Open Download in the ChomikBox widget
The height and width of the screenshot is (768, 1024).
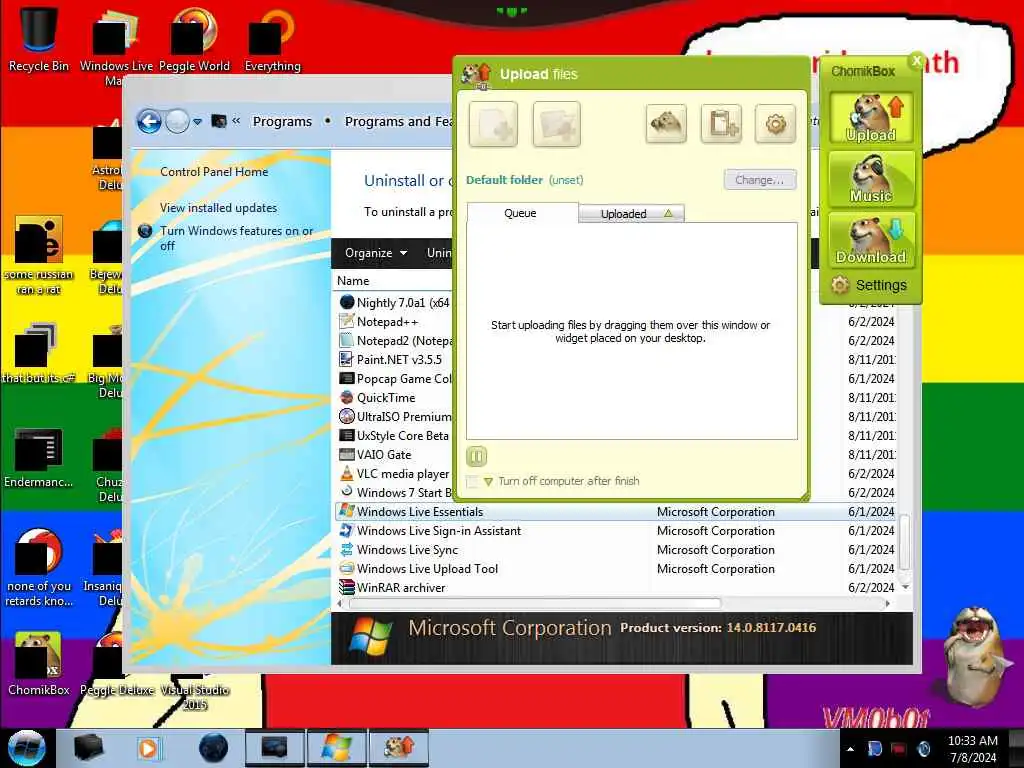click(871, 240)
